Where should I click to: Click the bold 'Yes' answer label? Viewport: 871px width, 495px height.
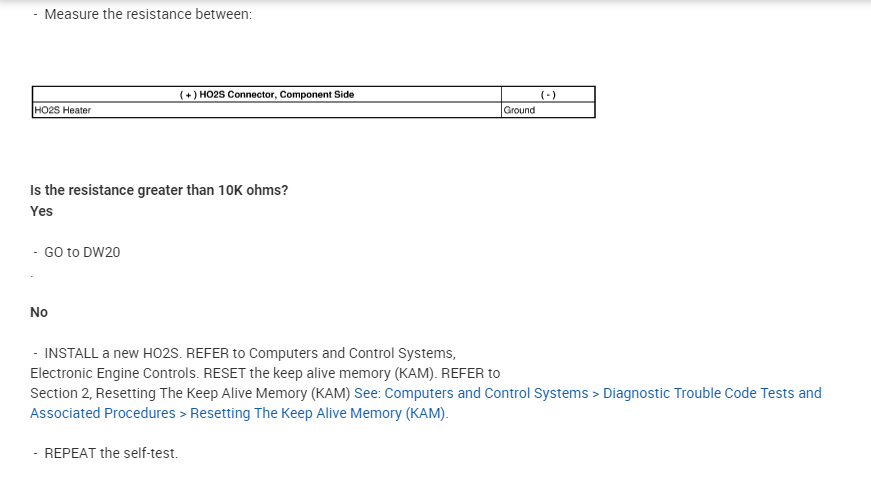pyautogui.click(x=41, y=211)
